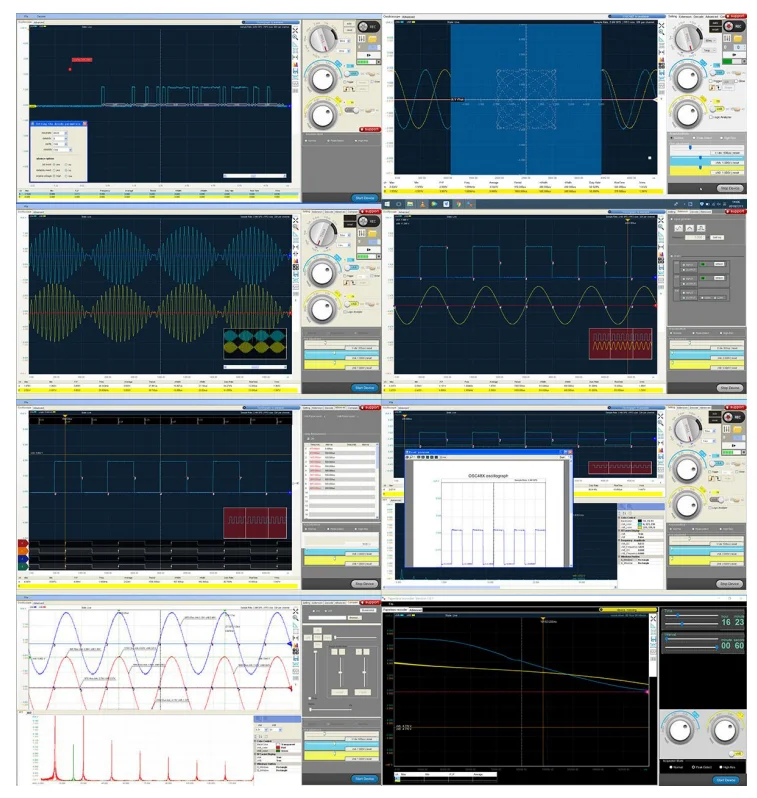Select High Res radio in Paperless recorder window
The width and height of the screenshot is (757, 798).
click(x=721, y=767)
